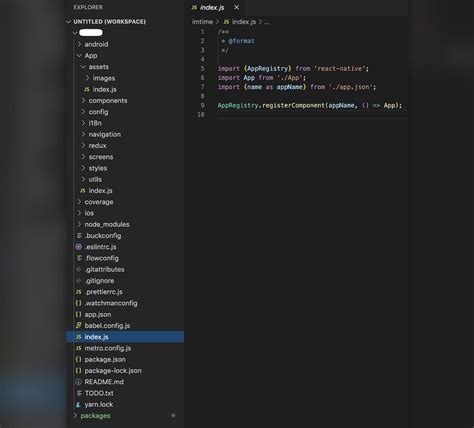Open the .buckconfig file
The width and height of the screenshot is (474, 428).
click(x=103, y=236)
